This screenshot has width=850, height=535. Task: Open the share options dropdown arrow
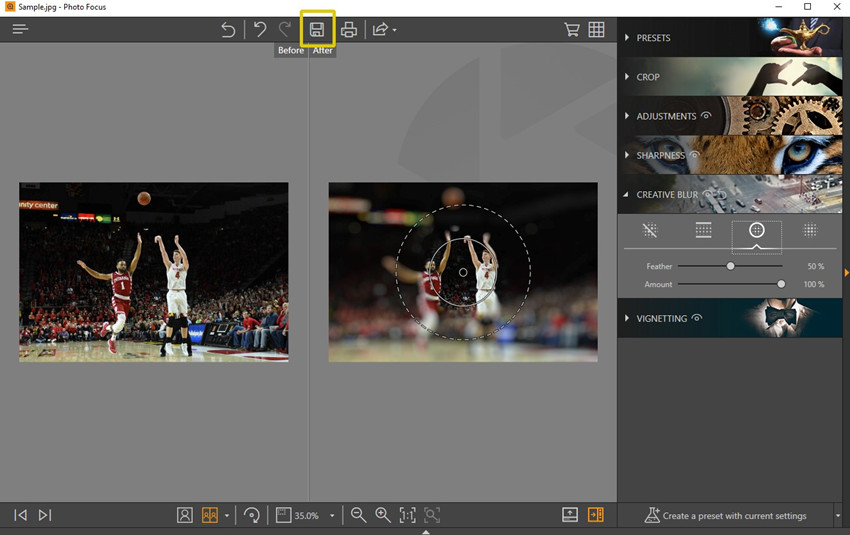[395, 30]
